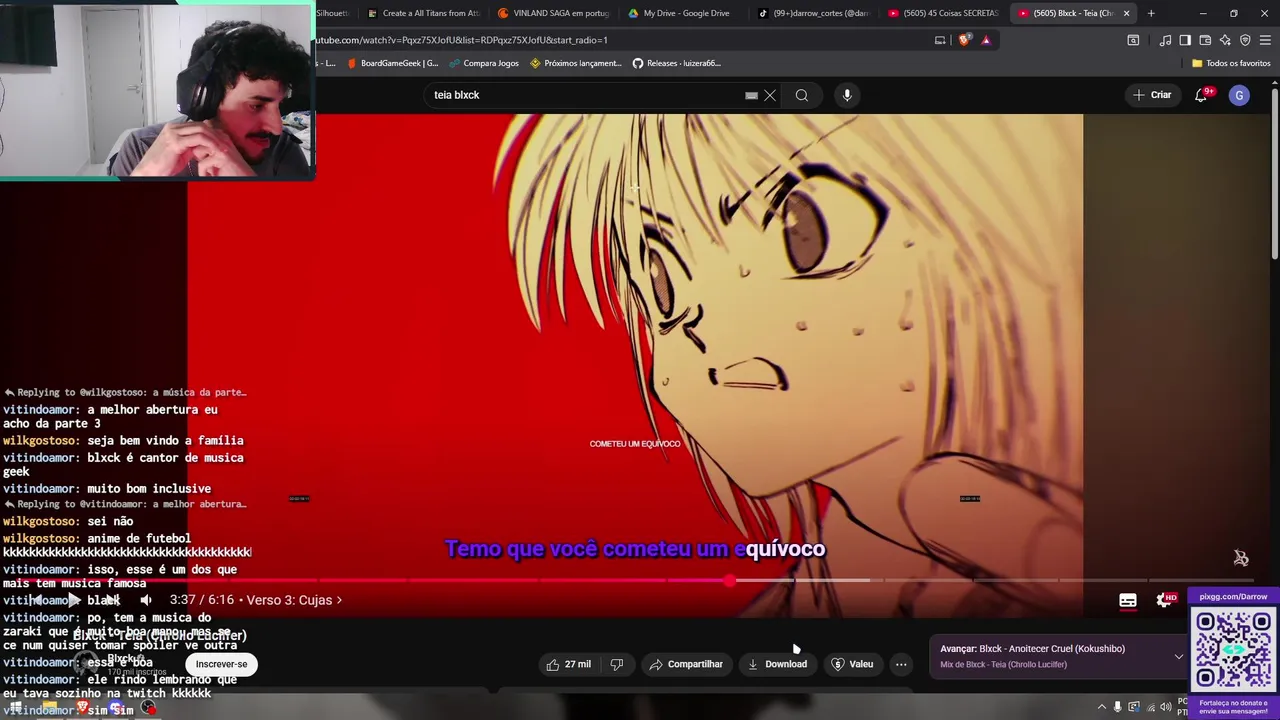This screenshot has height=720, width=1280.
Task: Switch to VINLAND SAGA em português tab
Action: [553, 13]
